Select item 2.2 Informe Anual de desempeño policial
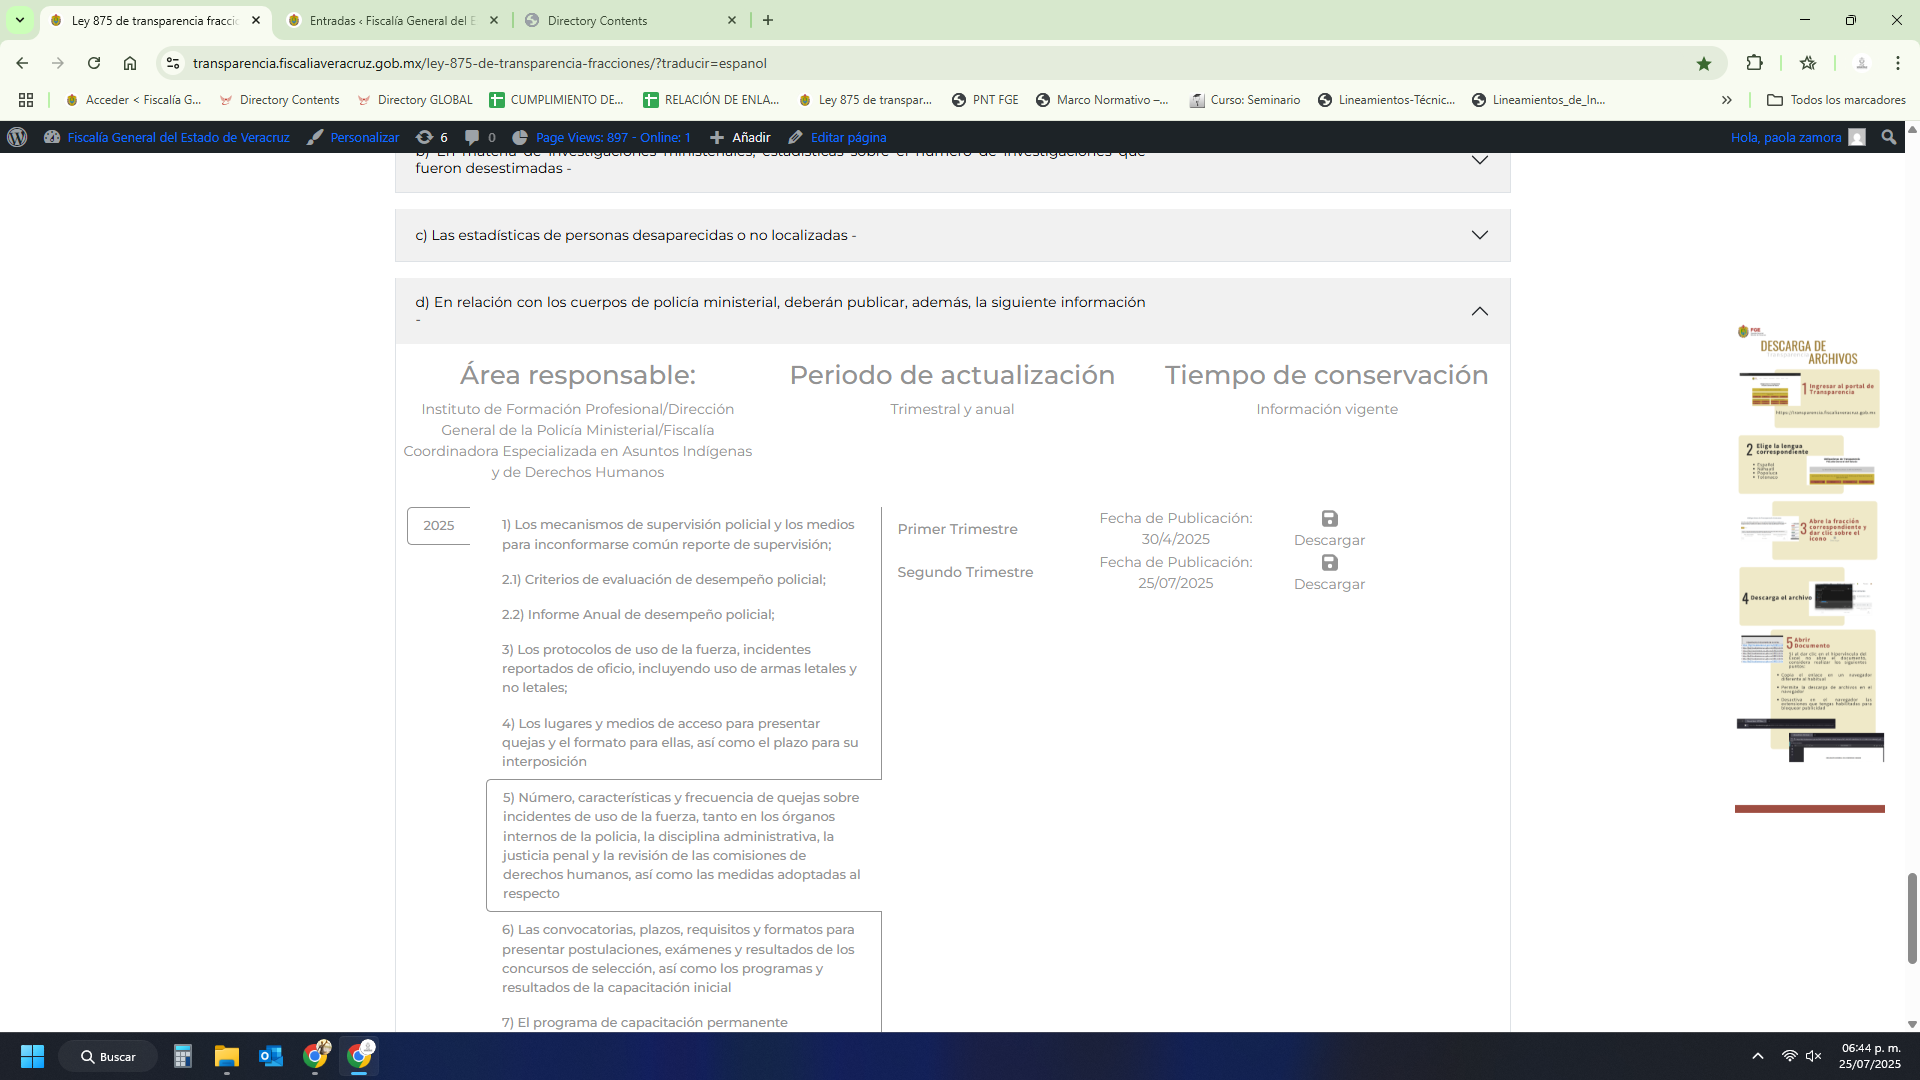This screenshot has height=1080, width=1920. click(638, 614)
